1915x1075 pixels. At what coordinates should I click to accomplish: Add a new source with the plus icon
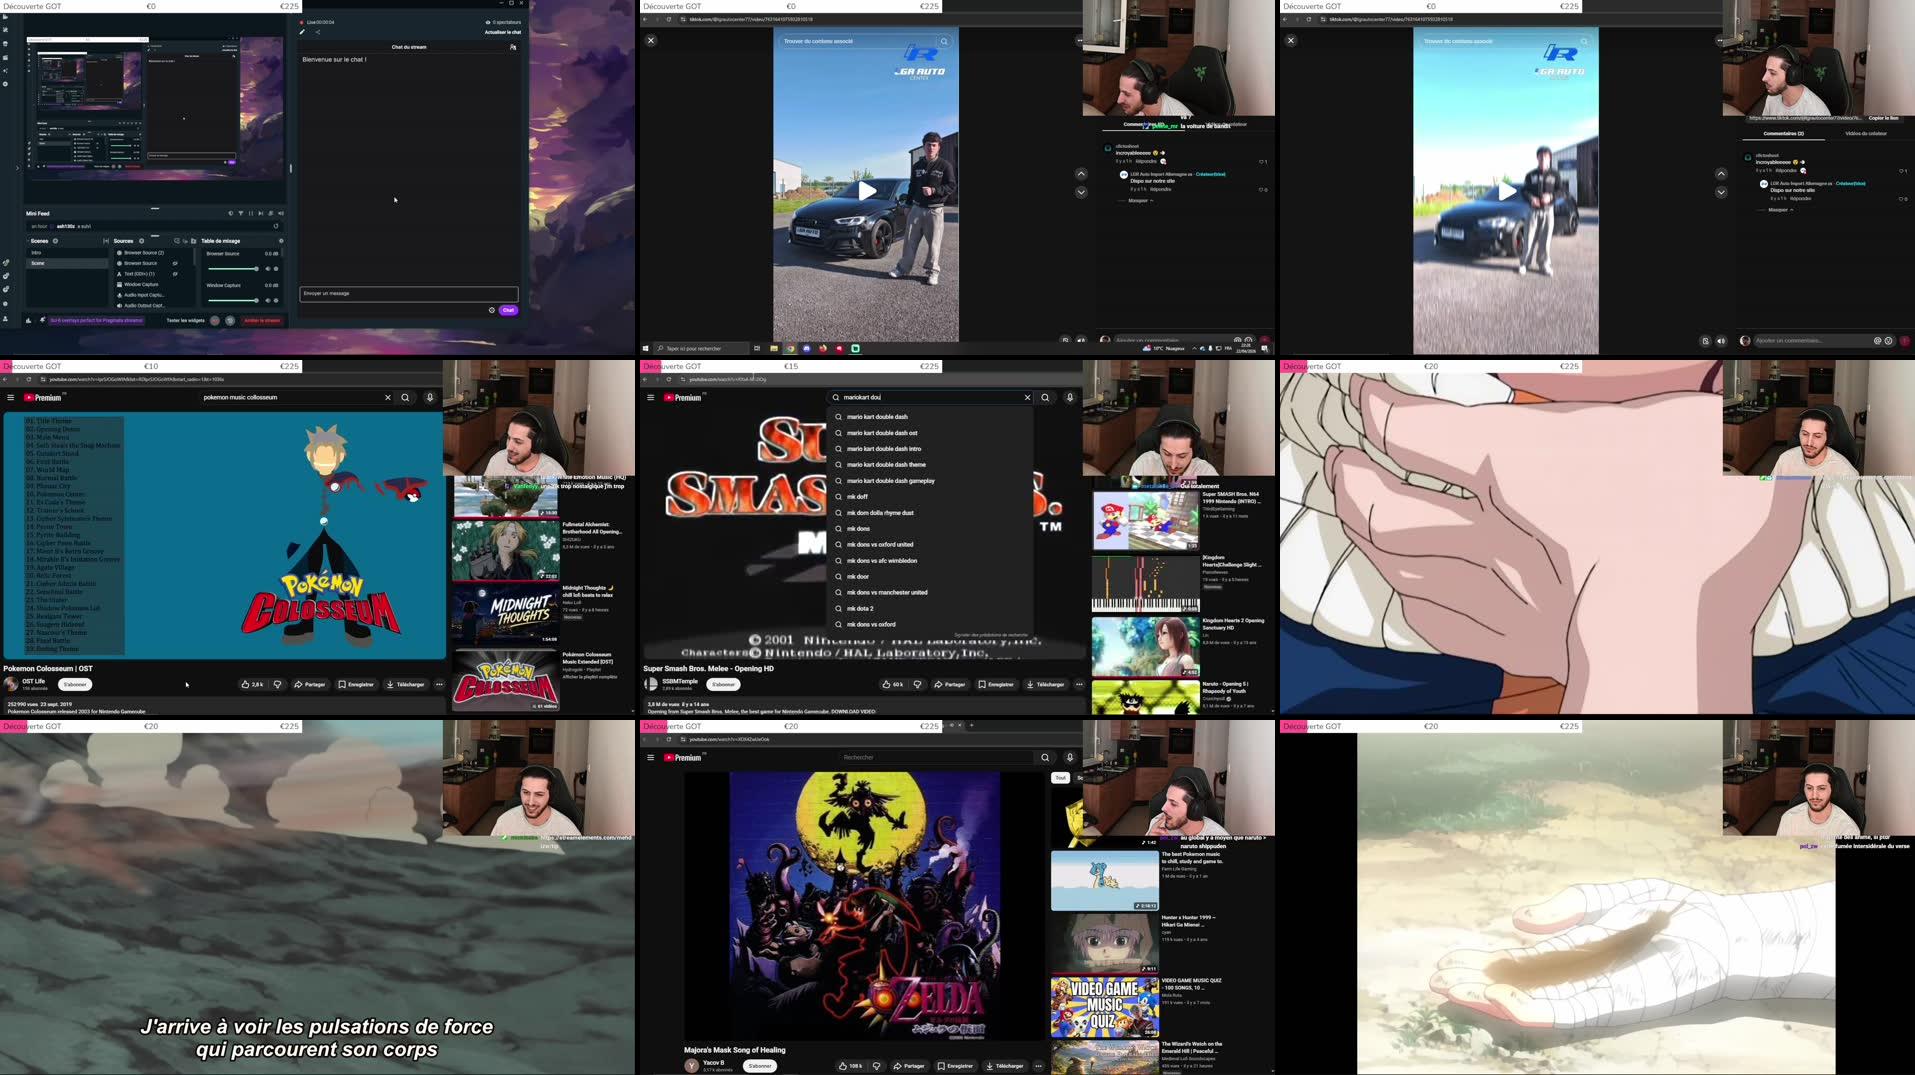coord(141,241)
